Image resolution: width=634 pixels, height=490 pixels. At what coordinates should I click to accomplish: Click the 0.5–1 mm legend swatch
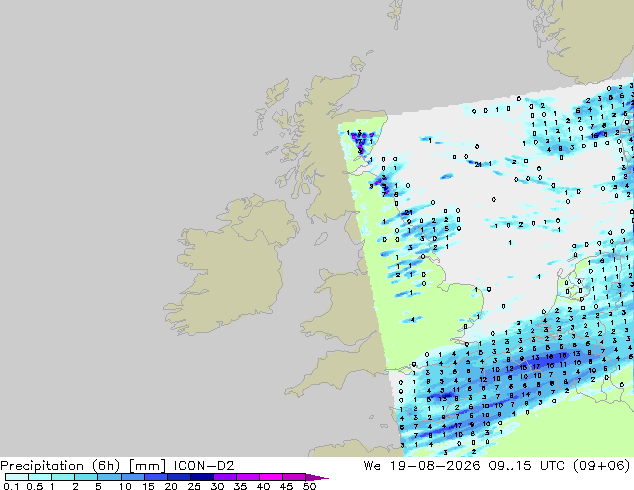[x=40, y=477]
